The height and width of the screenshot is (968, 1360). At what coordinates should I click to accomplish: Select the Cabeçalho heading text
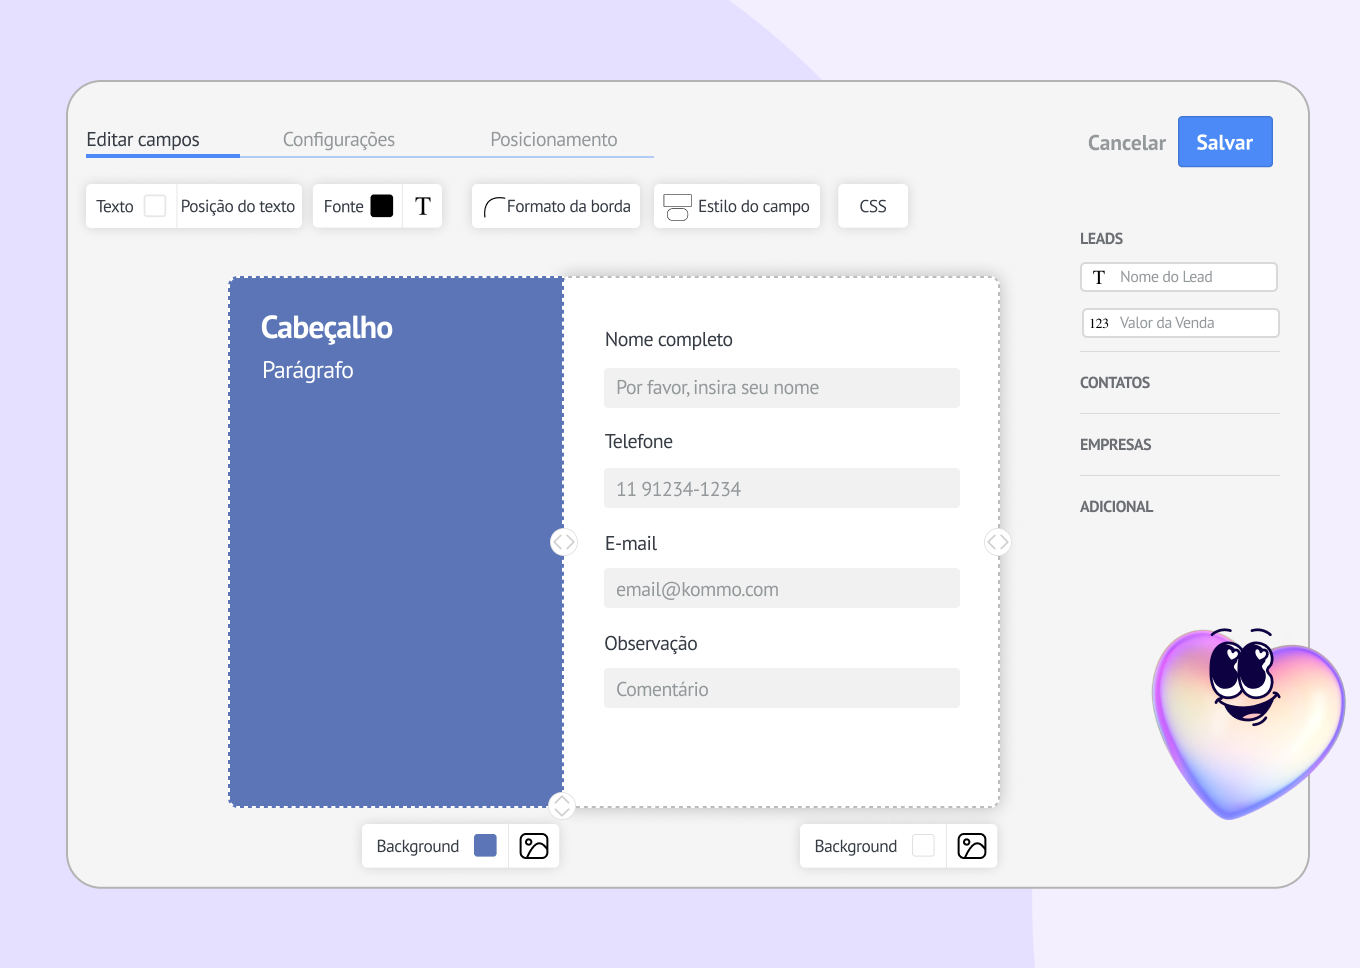click(327, 328)
